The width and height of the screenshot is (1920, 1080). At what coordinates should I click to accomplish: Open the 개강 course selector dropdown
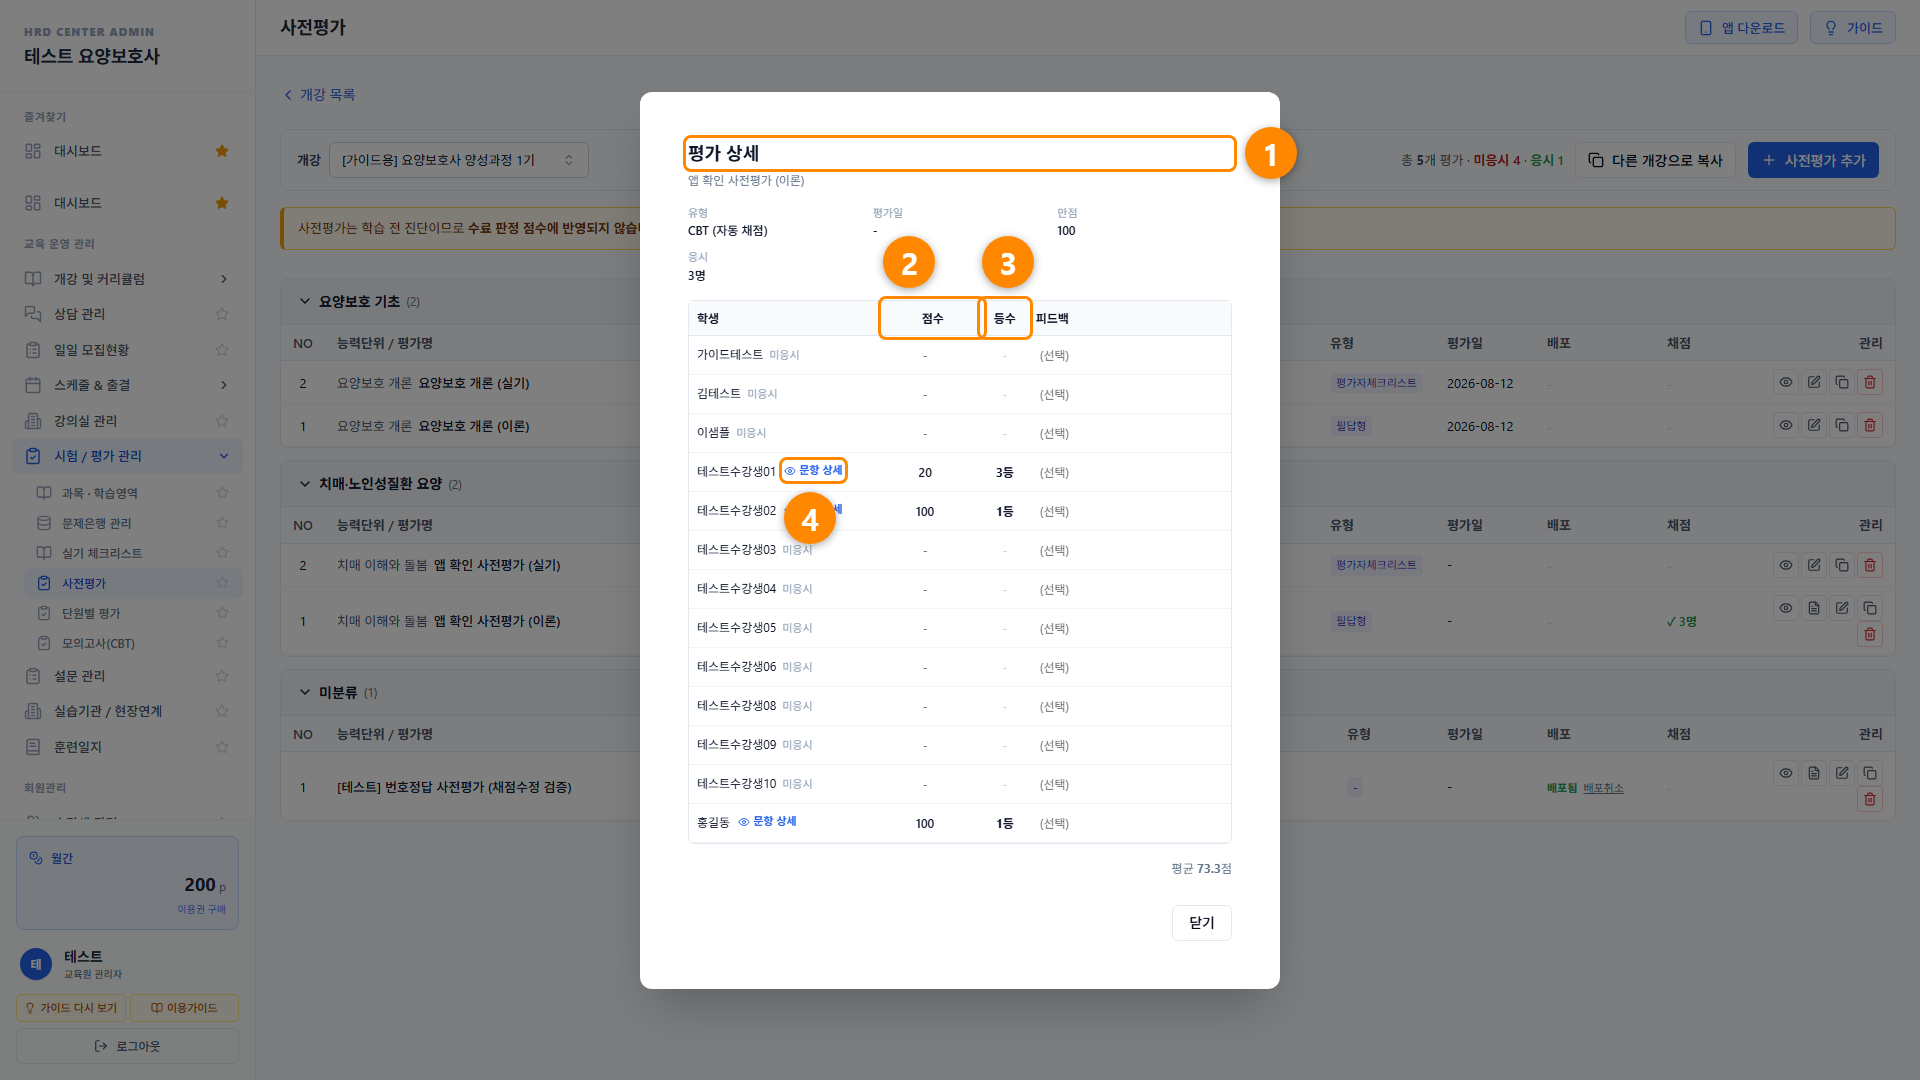click(x=458, y=160)
